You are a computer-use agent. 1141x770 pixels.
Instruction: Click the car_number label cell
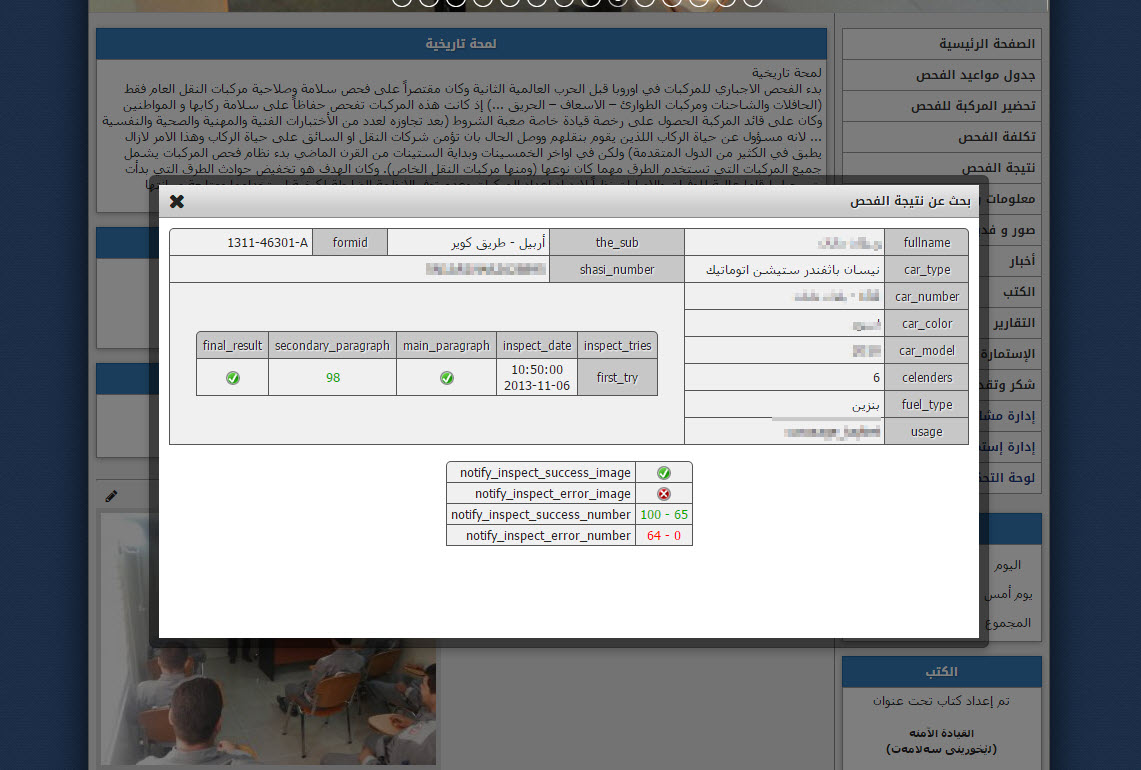pyautogui.click(x=926, y=296)
